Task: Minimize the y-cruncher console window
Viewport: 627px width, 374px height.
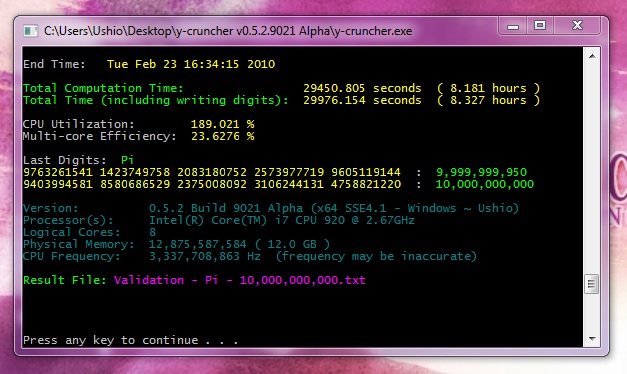Action: pos(513,26)
